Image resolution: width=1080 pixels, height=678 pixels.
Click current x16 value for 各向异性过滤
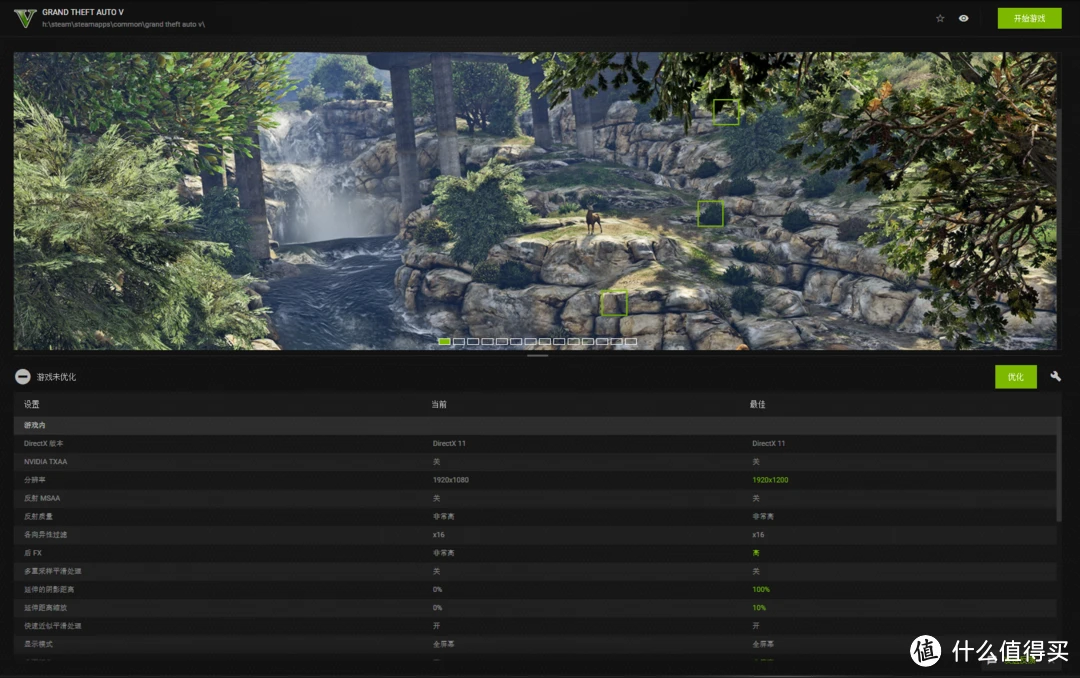(x=439, y=535)
